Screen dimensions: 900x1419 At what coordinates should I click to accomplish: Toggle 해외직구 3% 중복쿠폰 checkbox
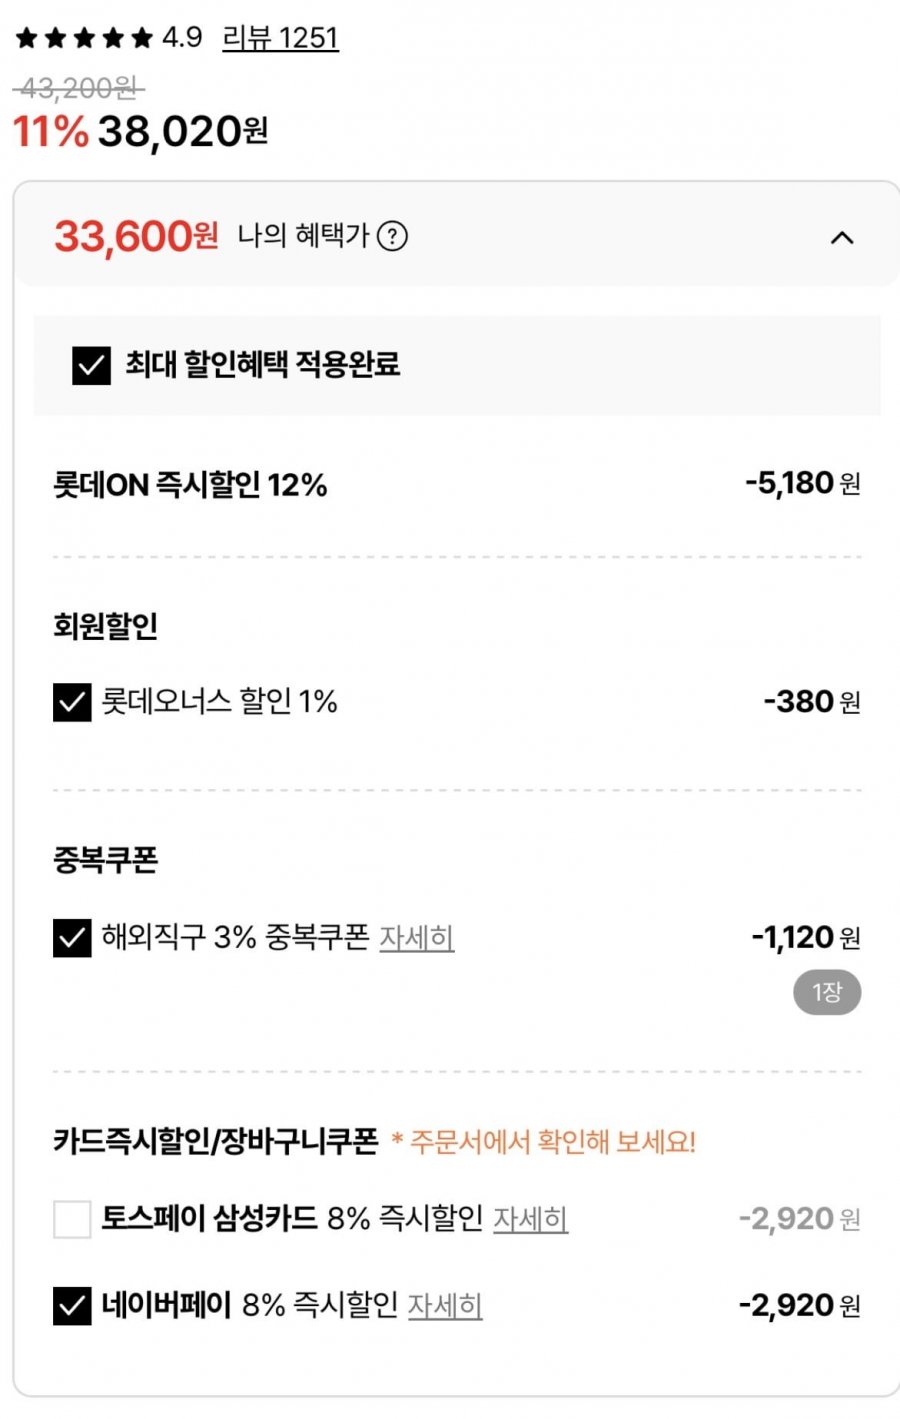coord(72,939)
